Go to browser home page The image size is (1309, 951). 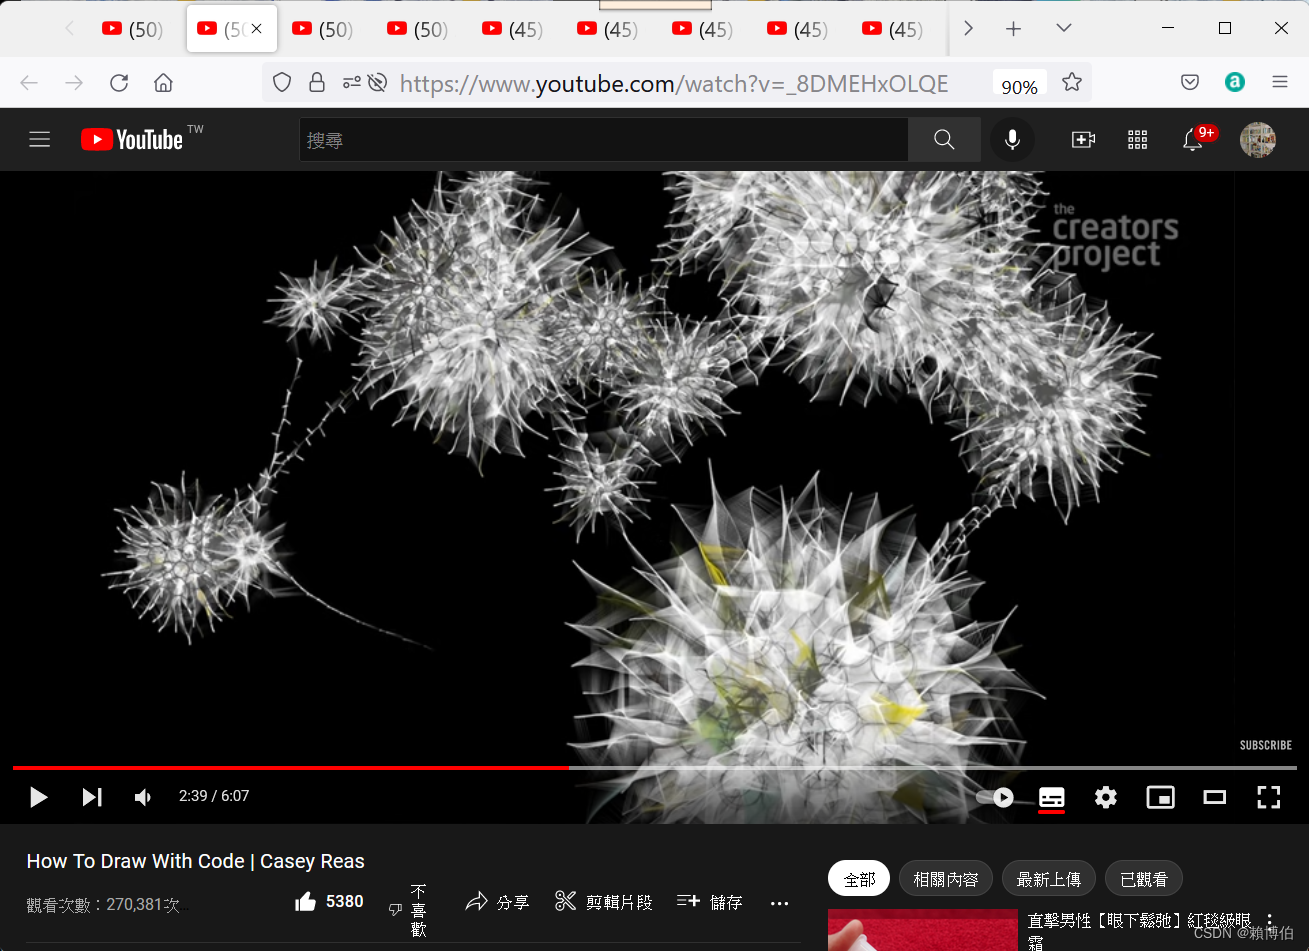point(163,83)
